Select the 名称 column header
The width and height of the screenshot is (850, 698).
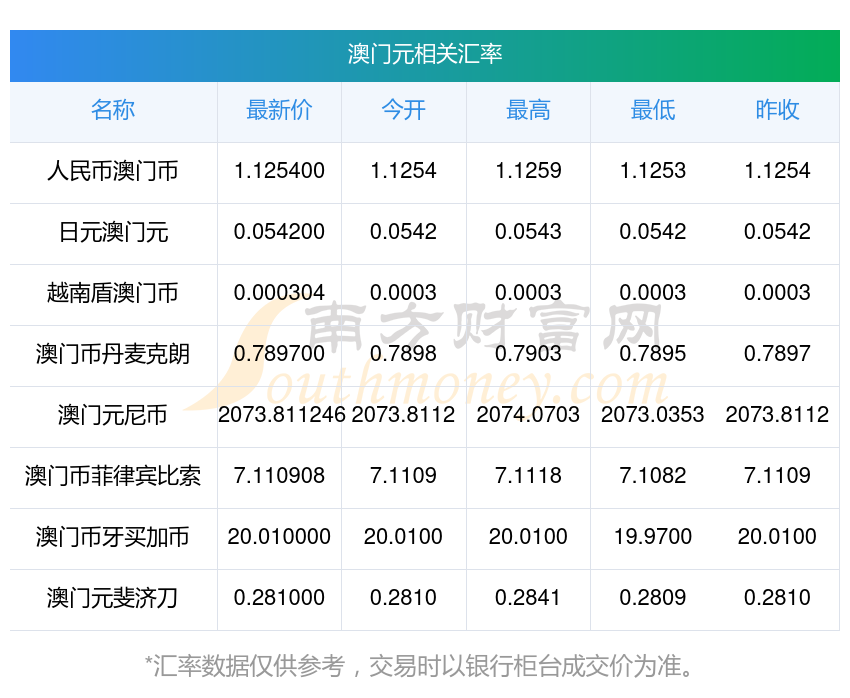(113, 110)
